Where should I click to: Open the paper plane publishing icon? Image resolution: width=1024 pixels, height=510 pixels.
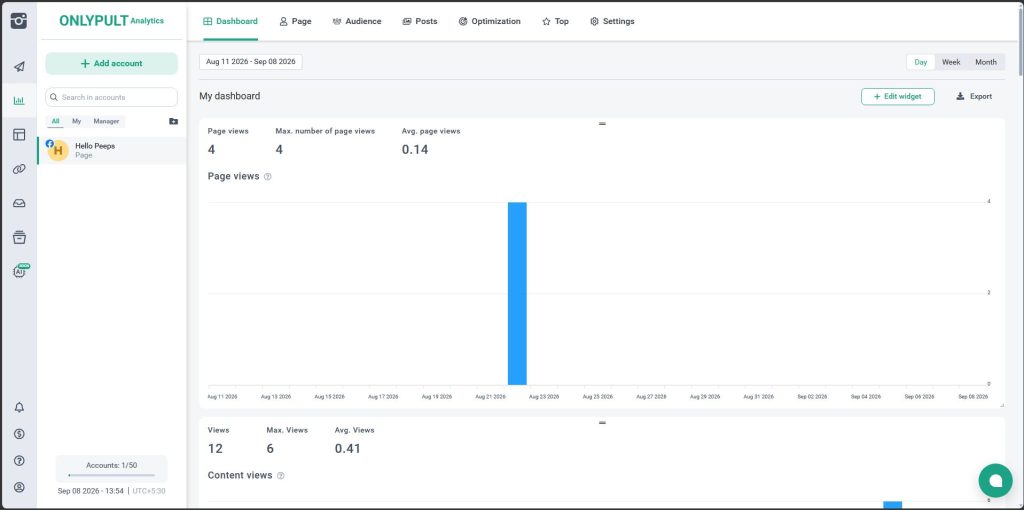pos(19,67)
